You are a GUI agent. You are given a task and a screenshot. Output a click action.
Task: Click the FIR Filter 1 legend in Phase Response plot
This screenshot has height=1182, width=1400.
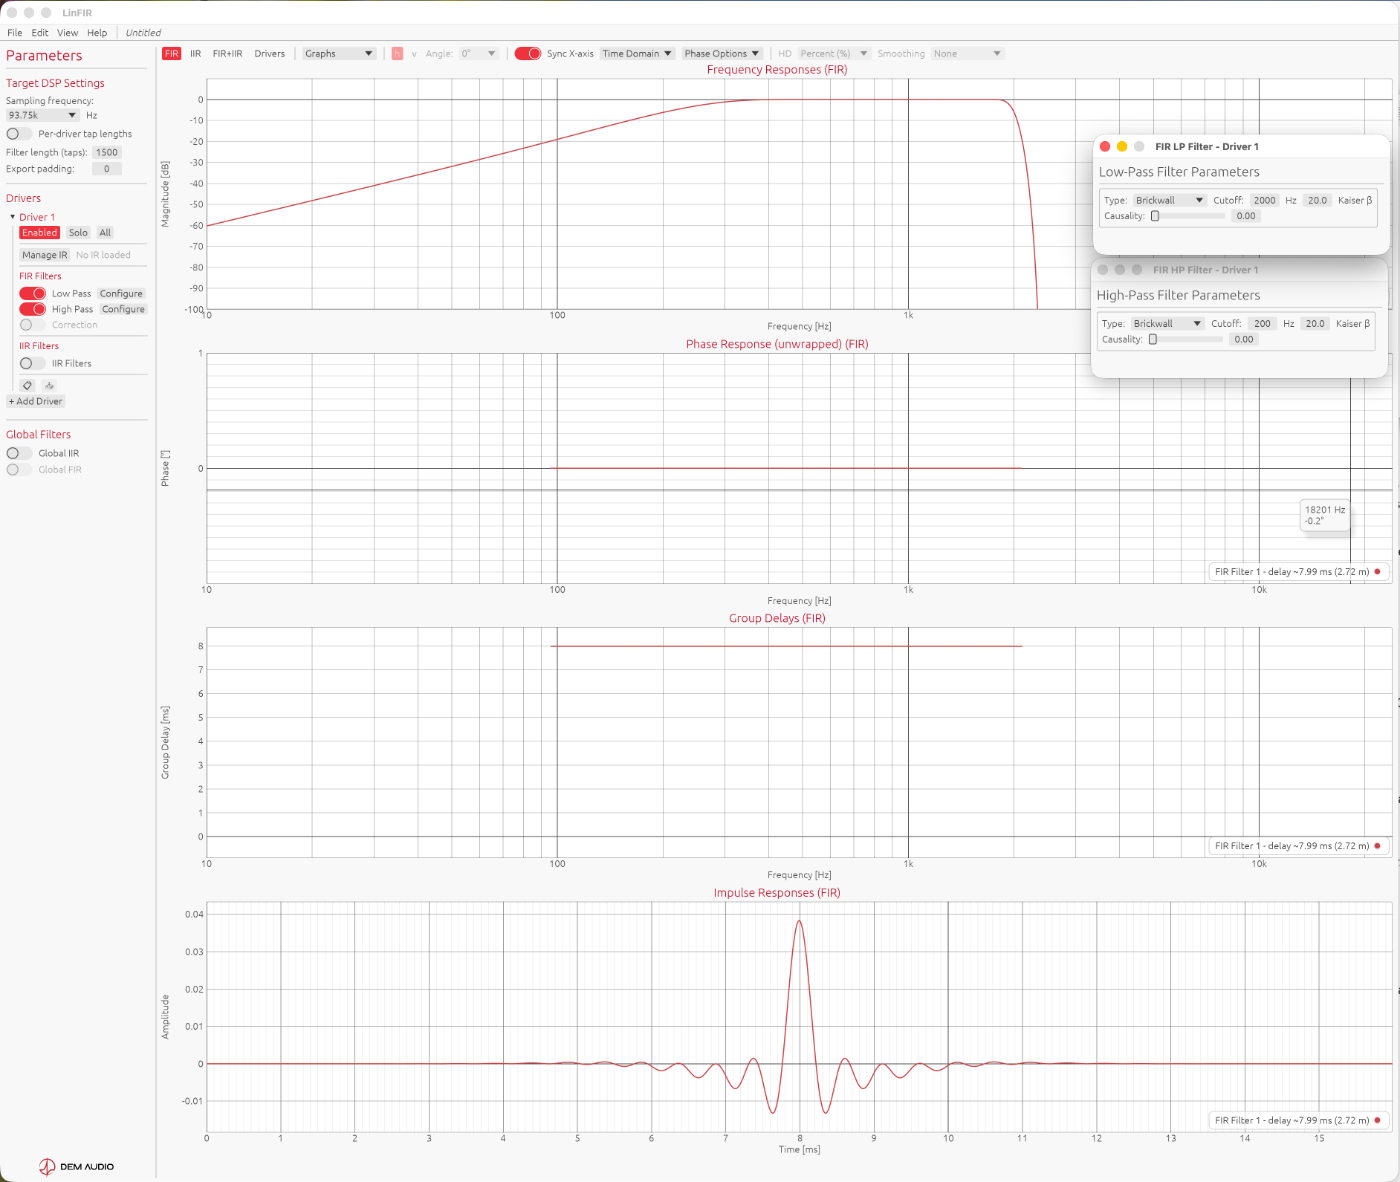click(1298, 572)
